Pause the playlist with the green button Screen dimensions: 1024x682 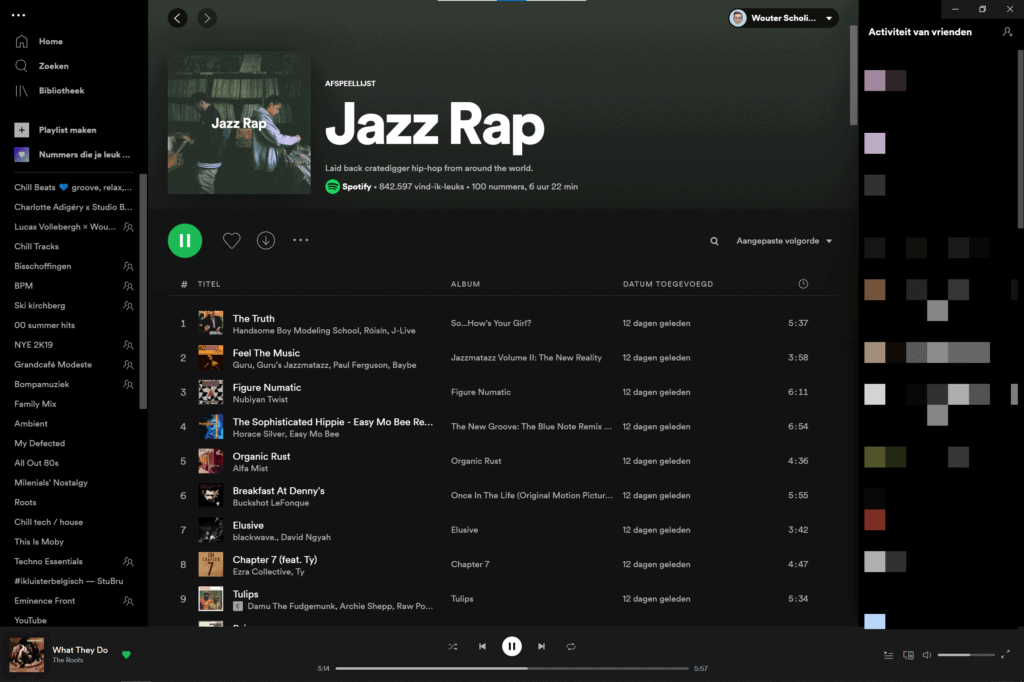click(185, 240)
